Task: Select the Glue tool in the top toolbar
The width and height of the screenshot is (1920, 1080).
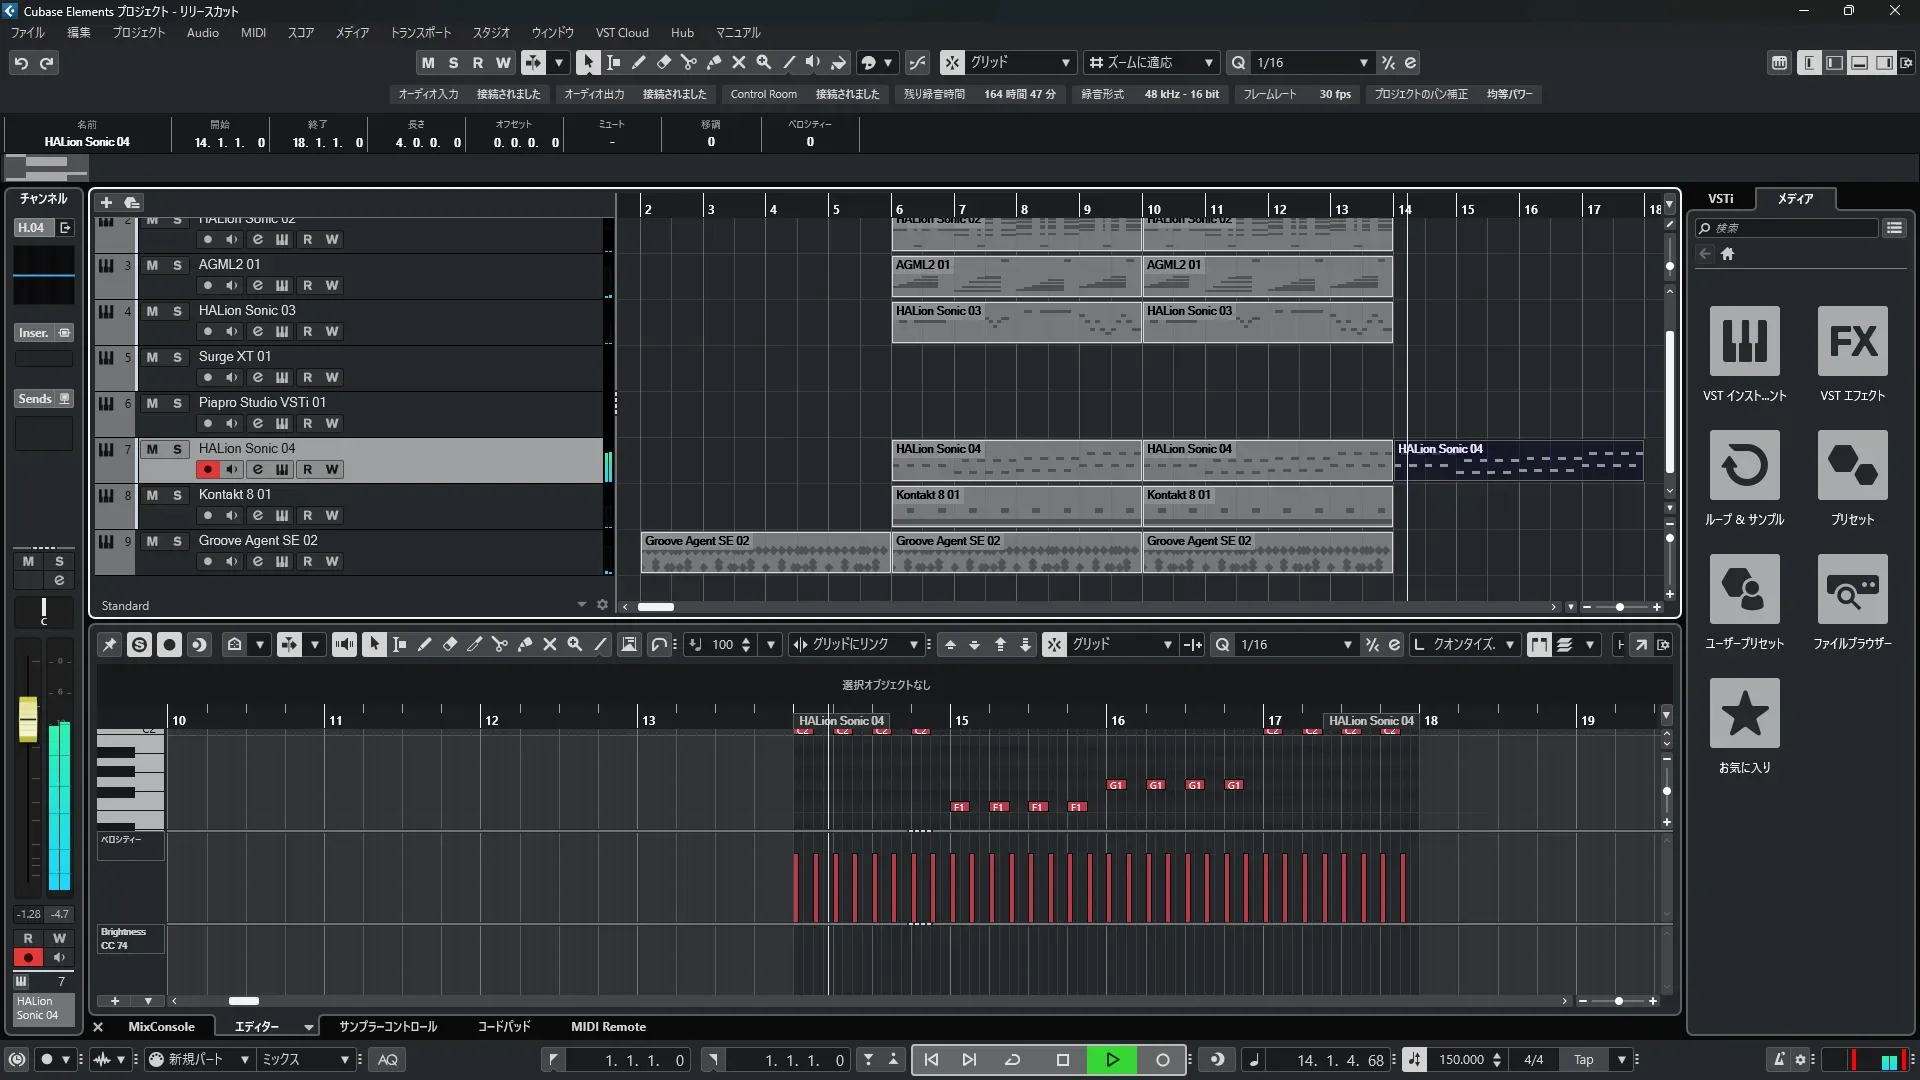Action: [714, 63]
